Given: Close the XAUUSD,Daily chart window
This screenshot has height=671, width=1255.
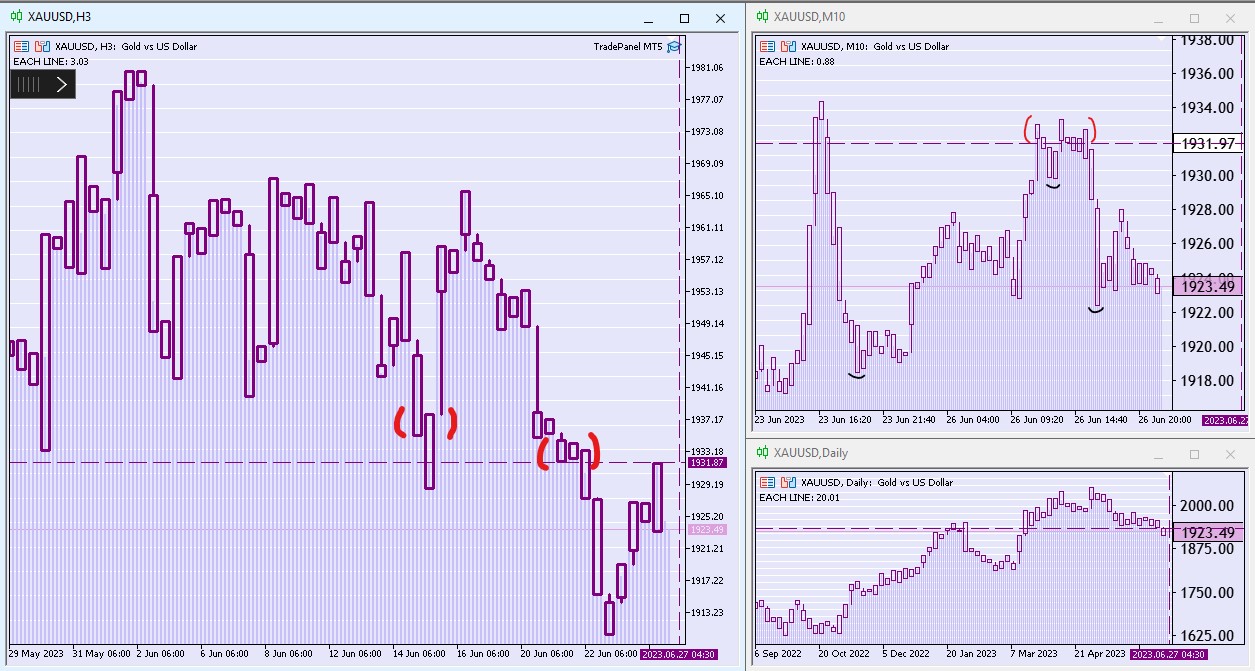Looking at the screenshot, I should [1229, 454].
